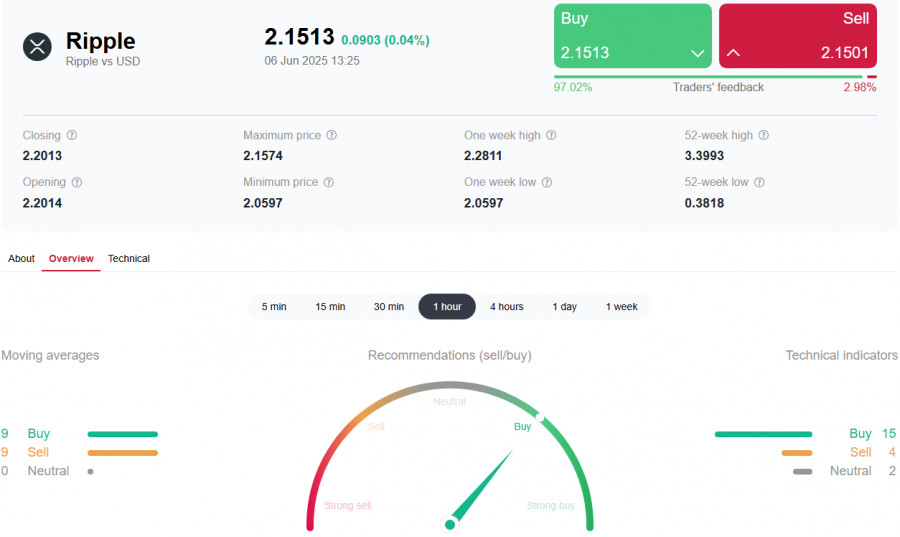Image resolution: width=900 pixels, height=537 pixels.
Task: Click the Moving averages orange Sell bar
Action: [x=123, y=453]
